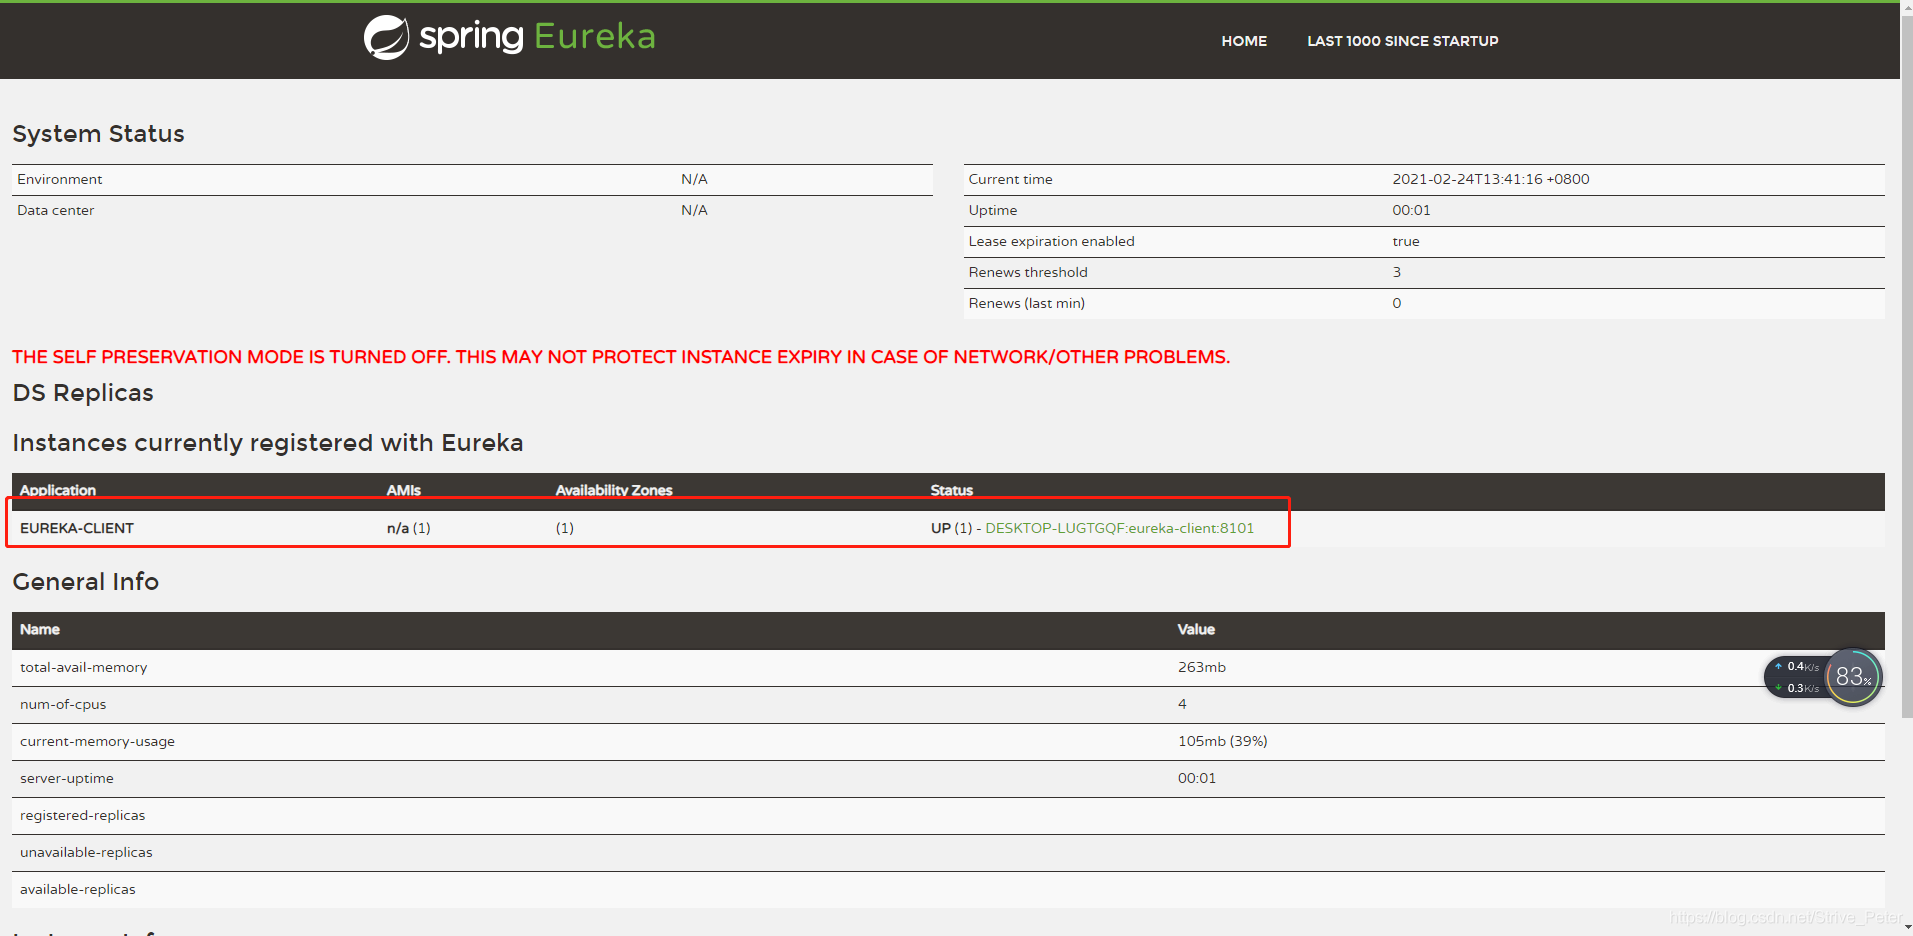Viewport: 1913px width, 936px height.
Task: Click the Uptime row label
Action: 993,210
